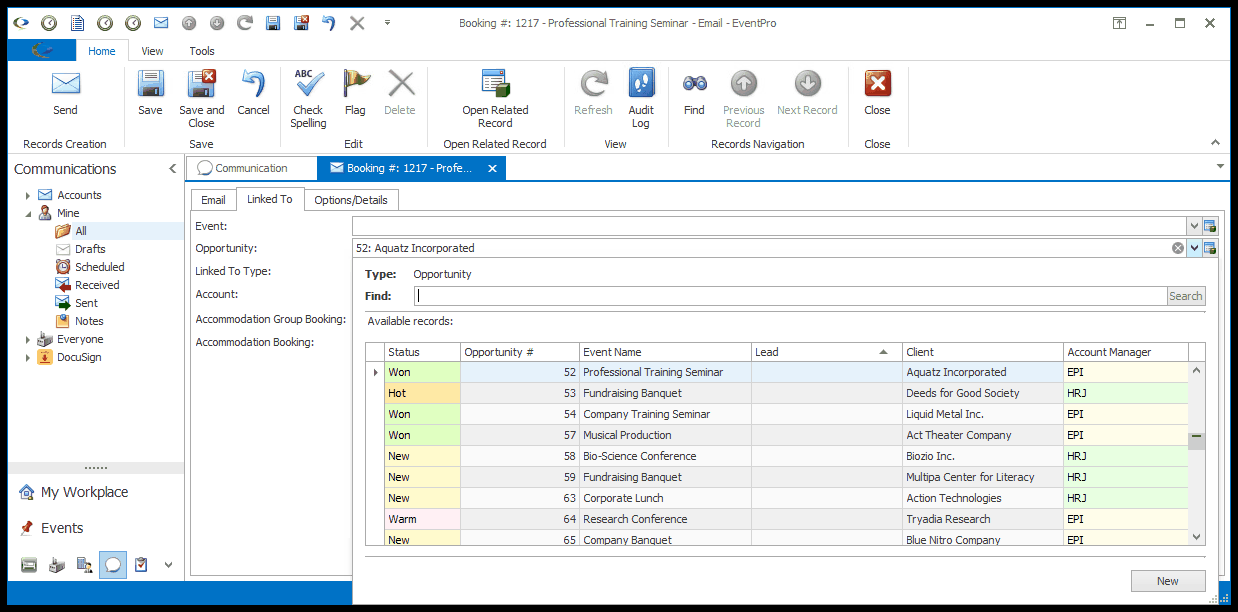
Task: Open the Sent folder
Action: tap(86, 303)
